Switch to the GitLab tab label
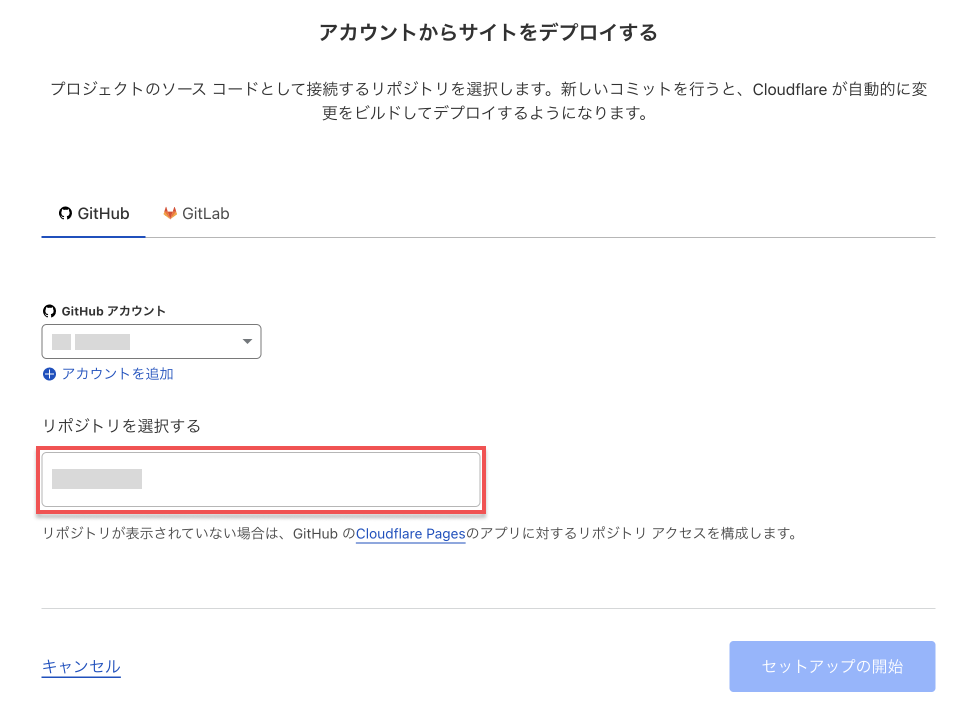 click(206, 214)
